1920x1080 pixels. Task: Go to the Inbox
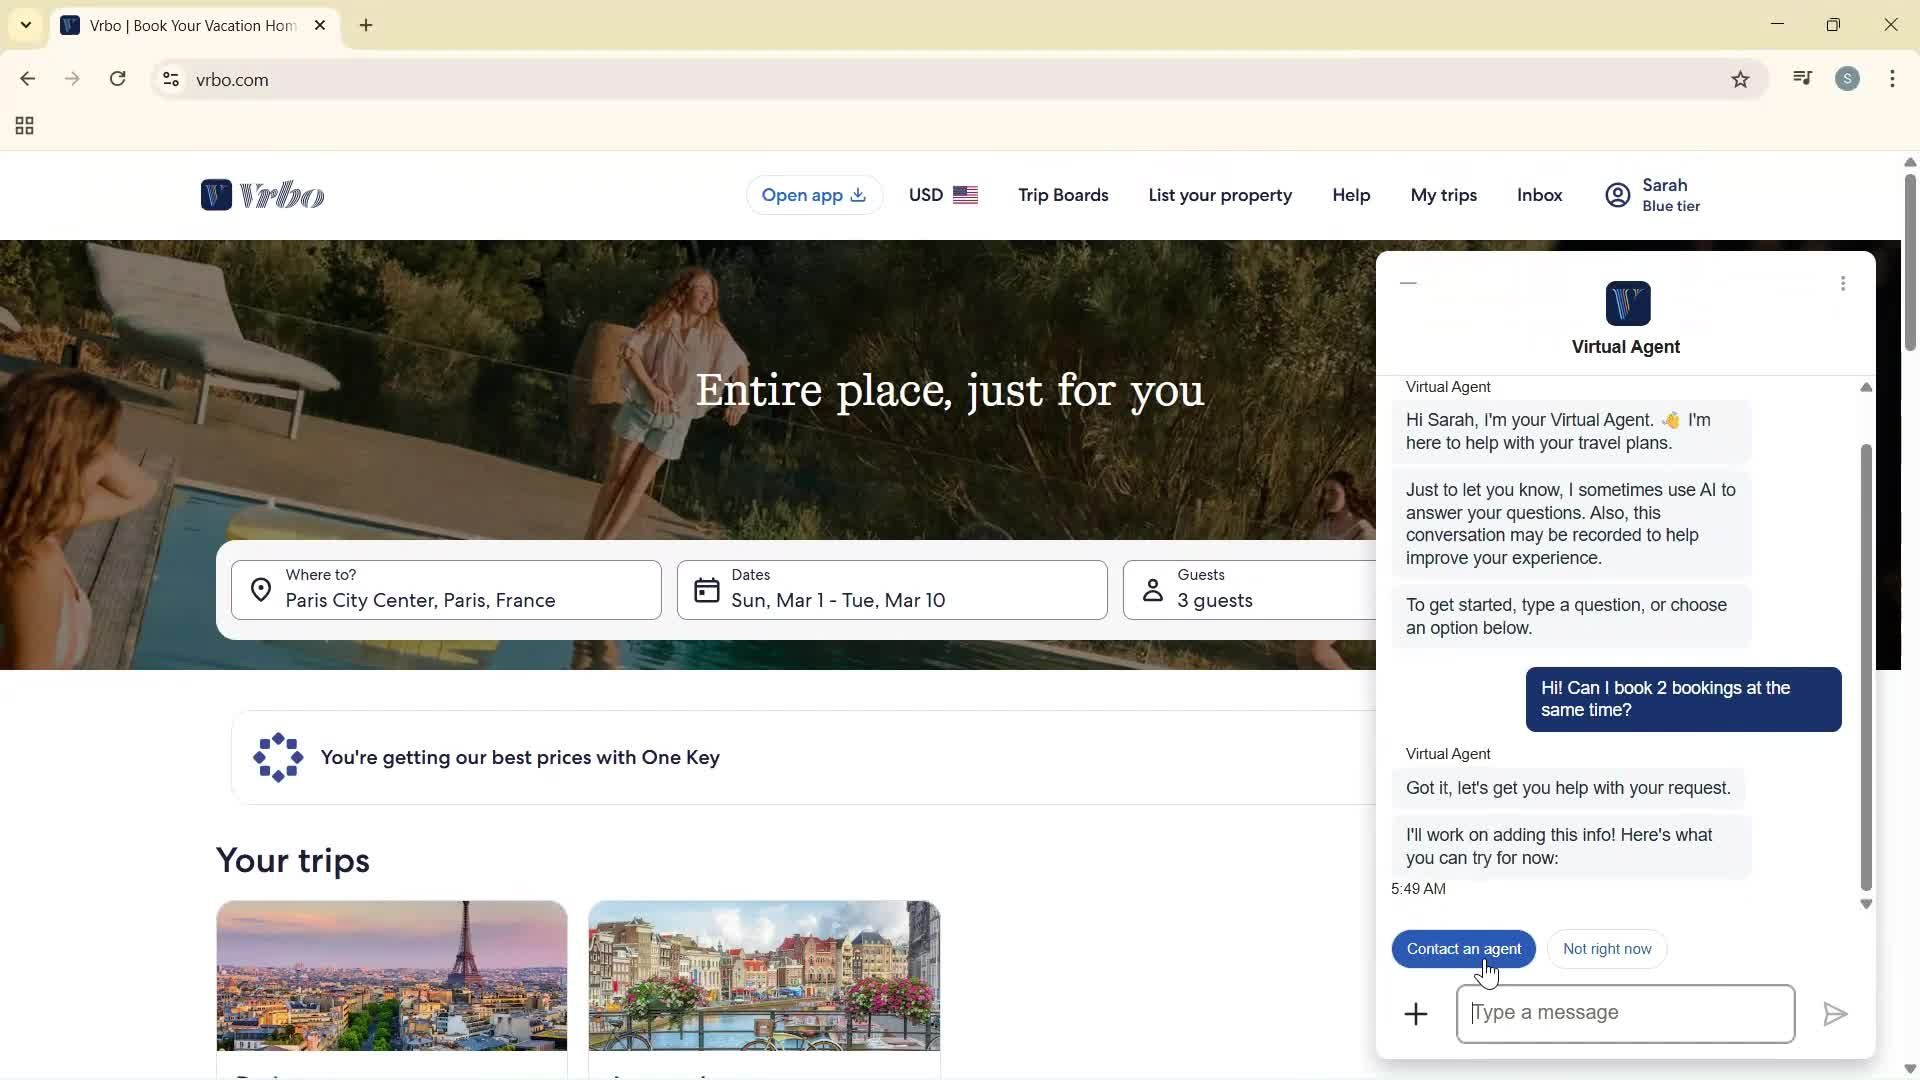(1539, 195)
